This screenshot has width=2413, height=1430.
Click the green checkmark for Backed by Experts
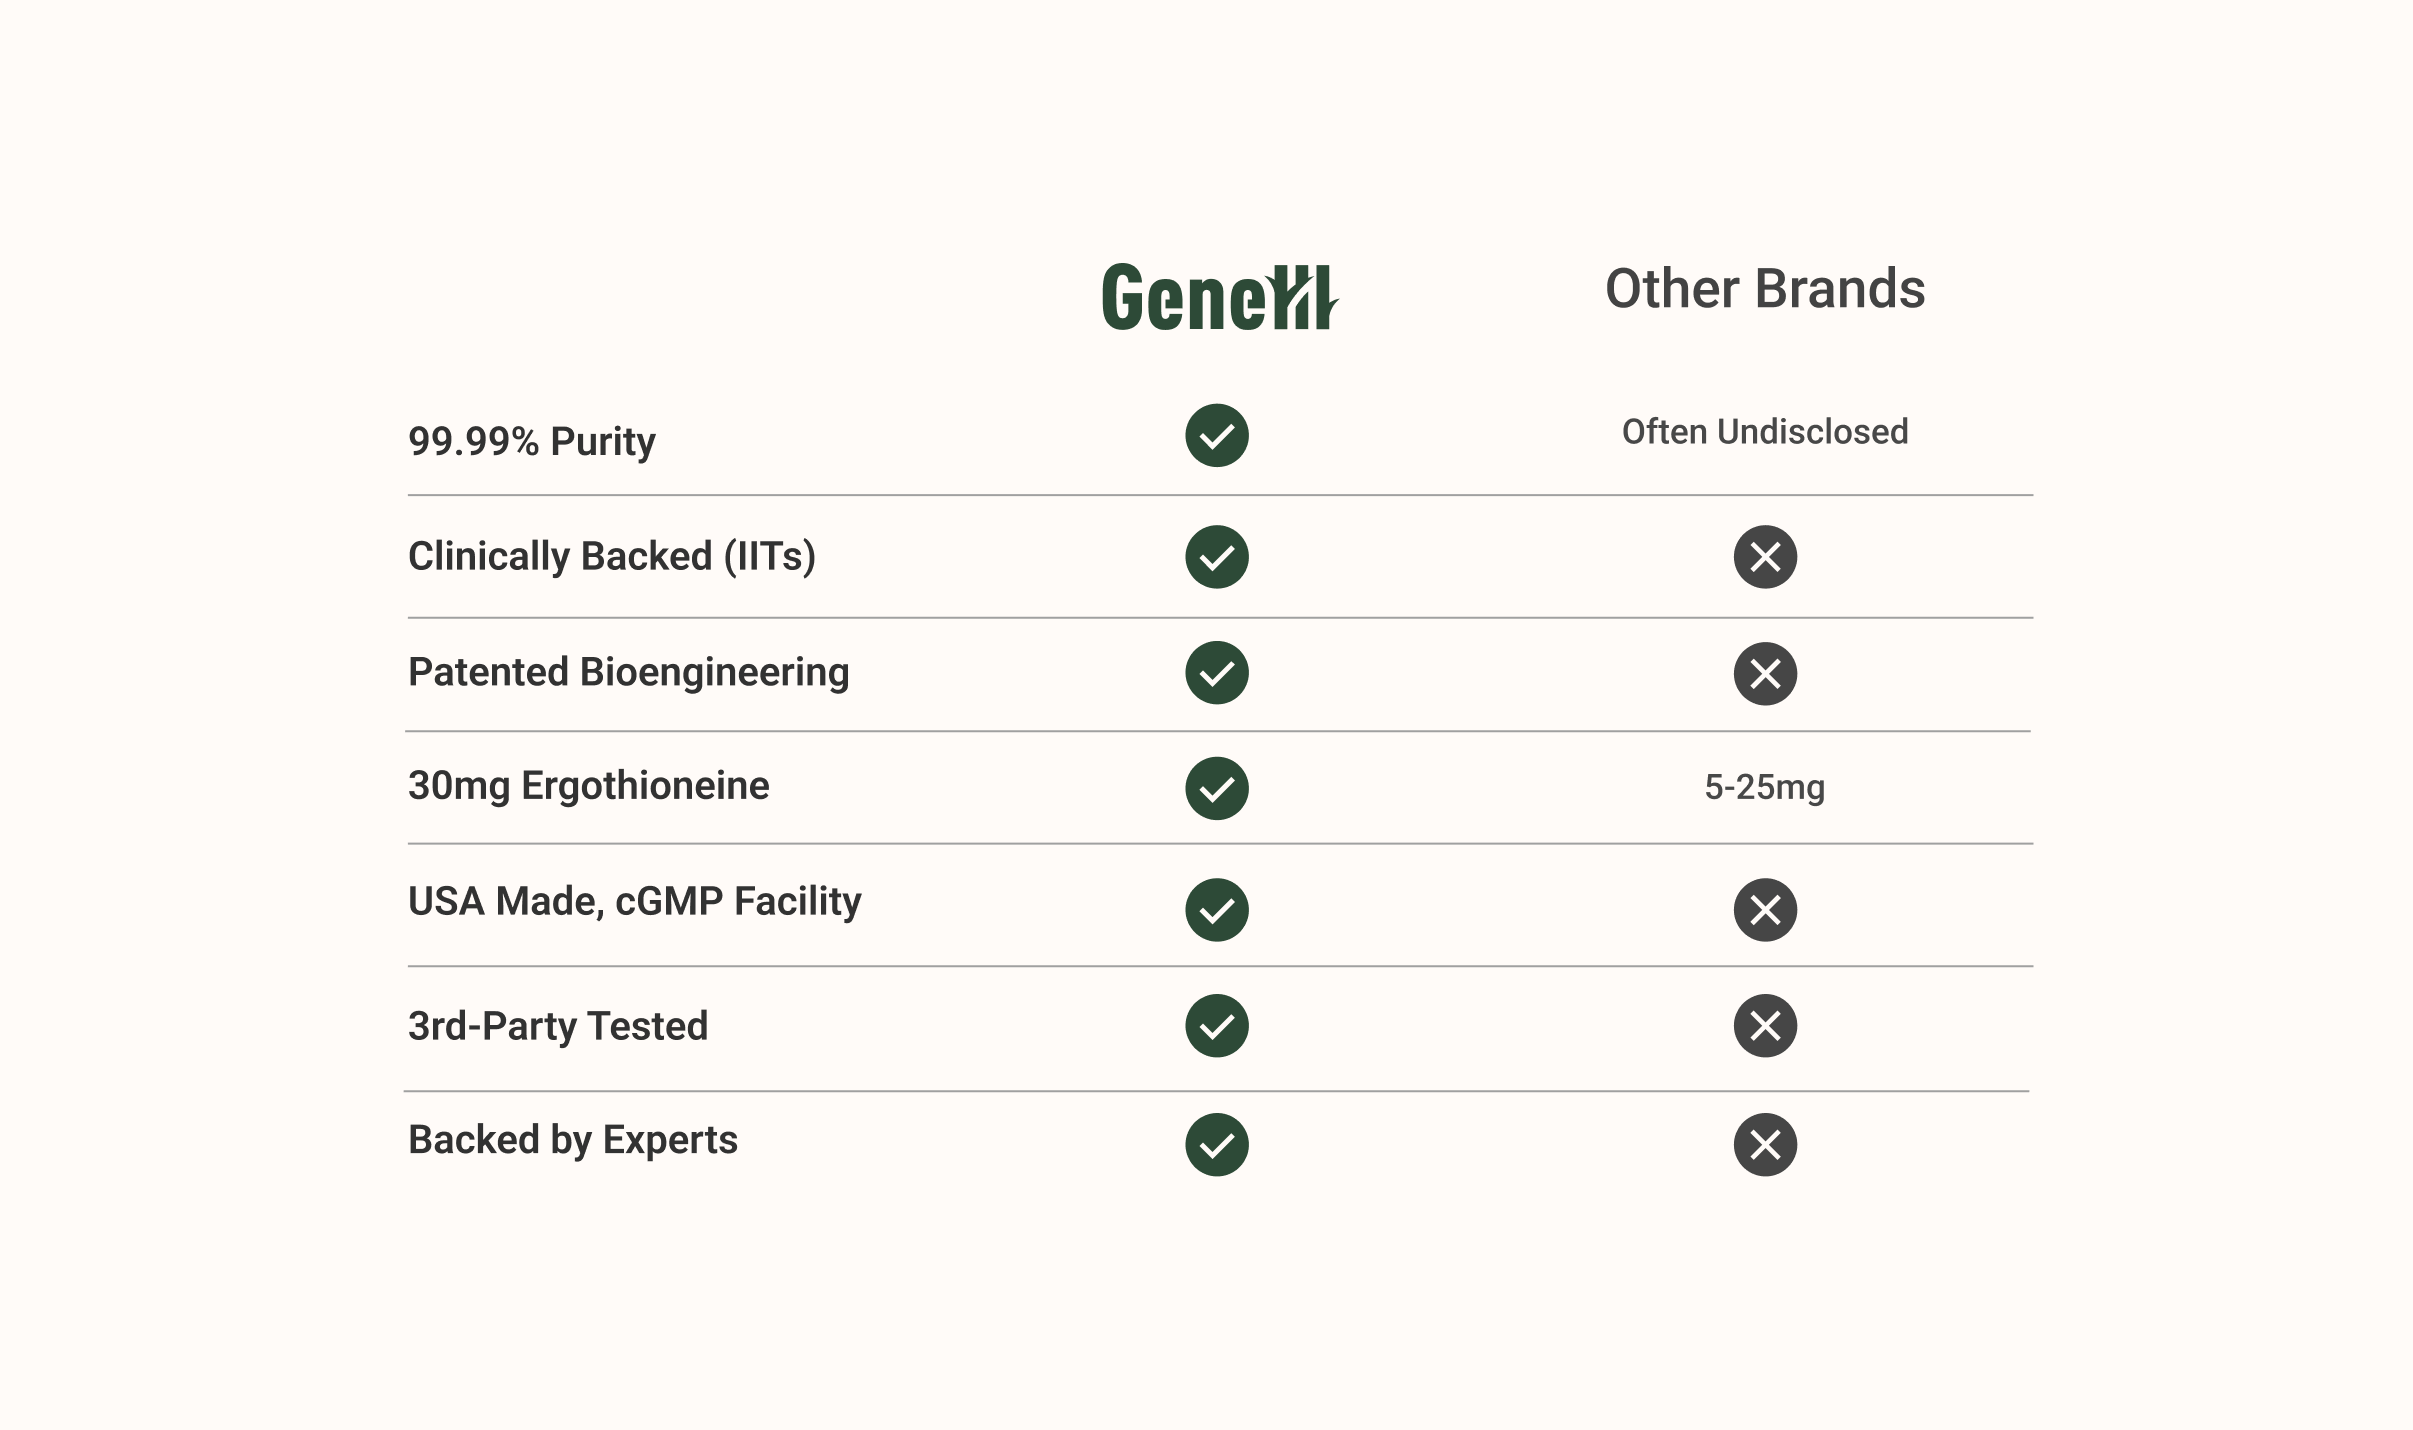click(1216, 1145)
